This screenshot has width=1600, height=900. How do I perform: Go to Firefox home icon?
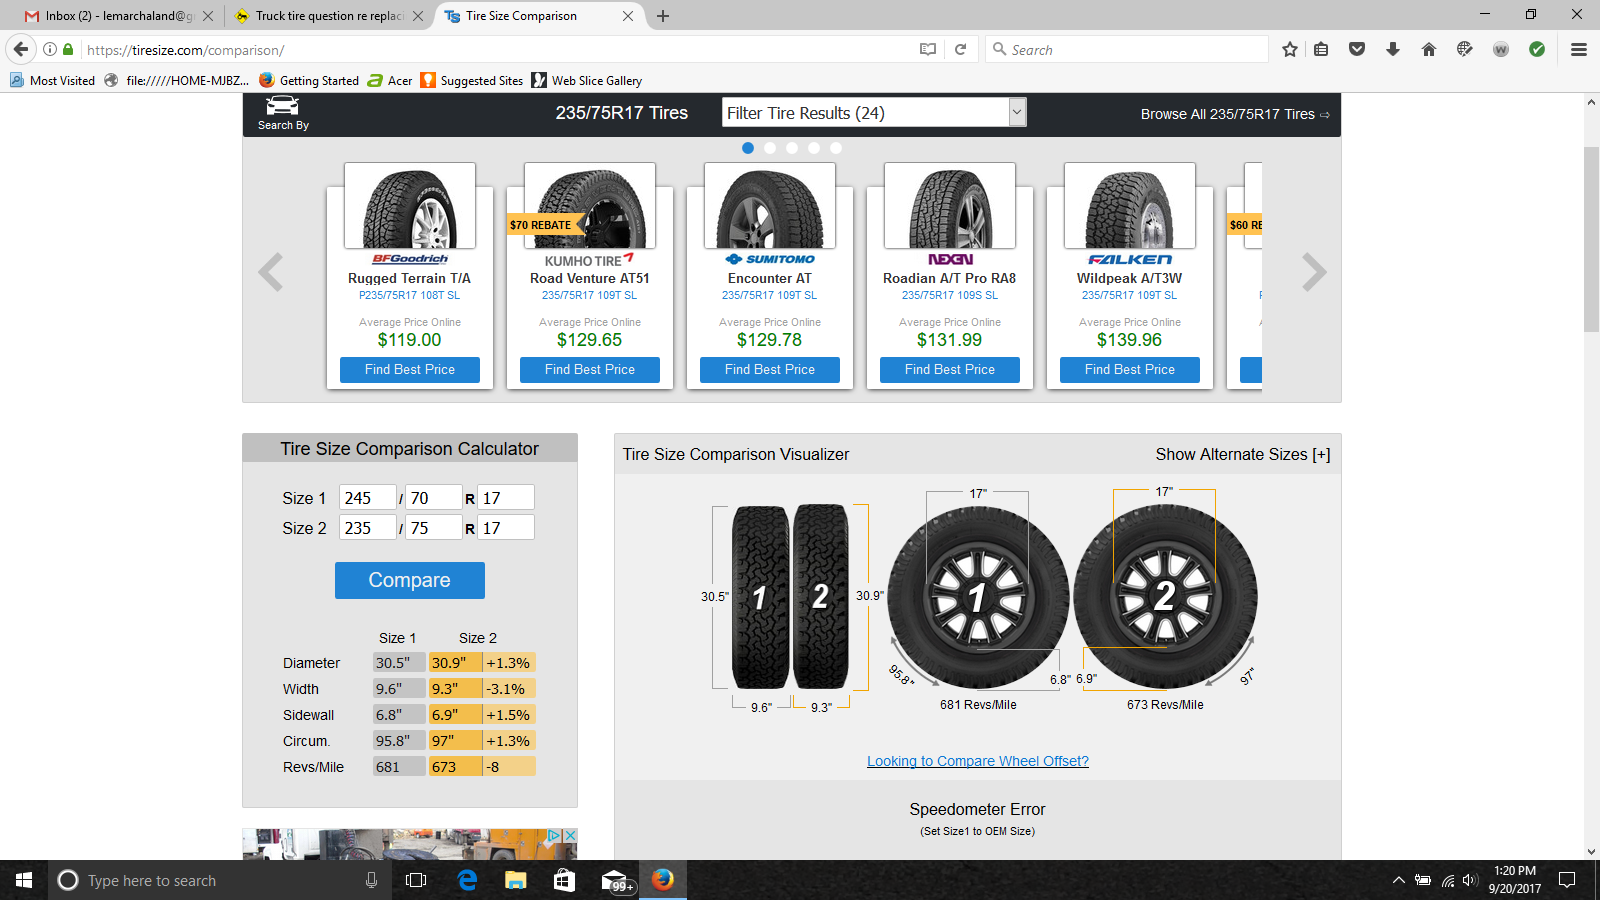coord(1428,49)
